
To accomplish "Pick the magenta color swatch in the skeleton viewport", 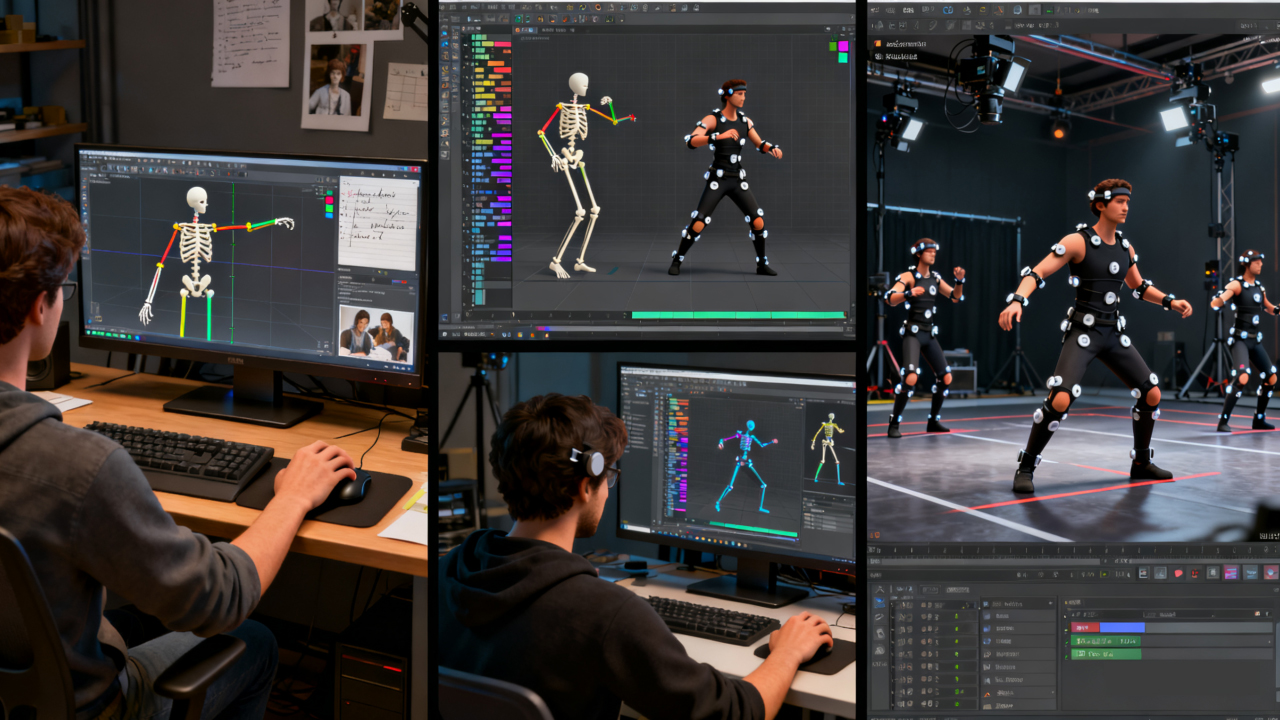I will (842, 45).
